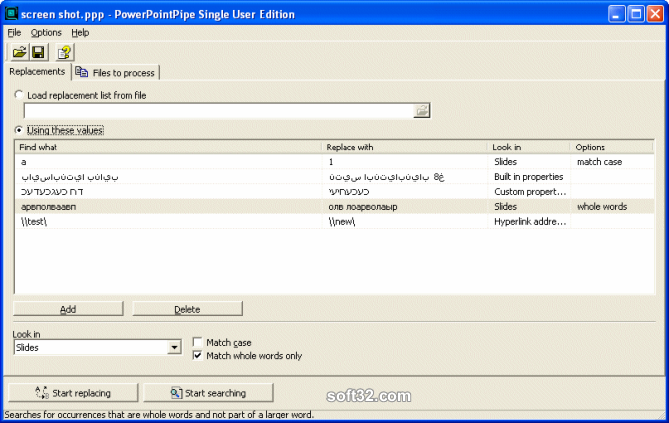Close the PowerPointPipe window
Image resolution: width=669 pixels, height=423 pixels.
655,14
